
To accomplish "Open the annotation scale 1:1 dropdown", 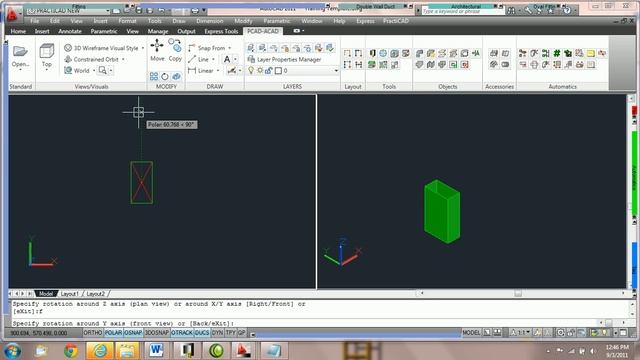I will click(x=521, y=333).
